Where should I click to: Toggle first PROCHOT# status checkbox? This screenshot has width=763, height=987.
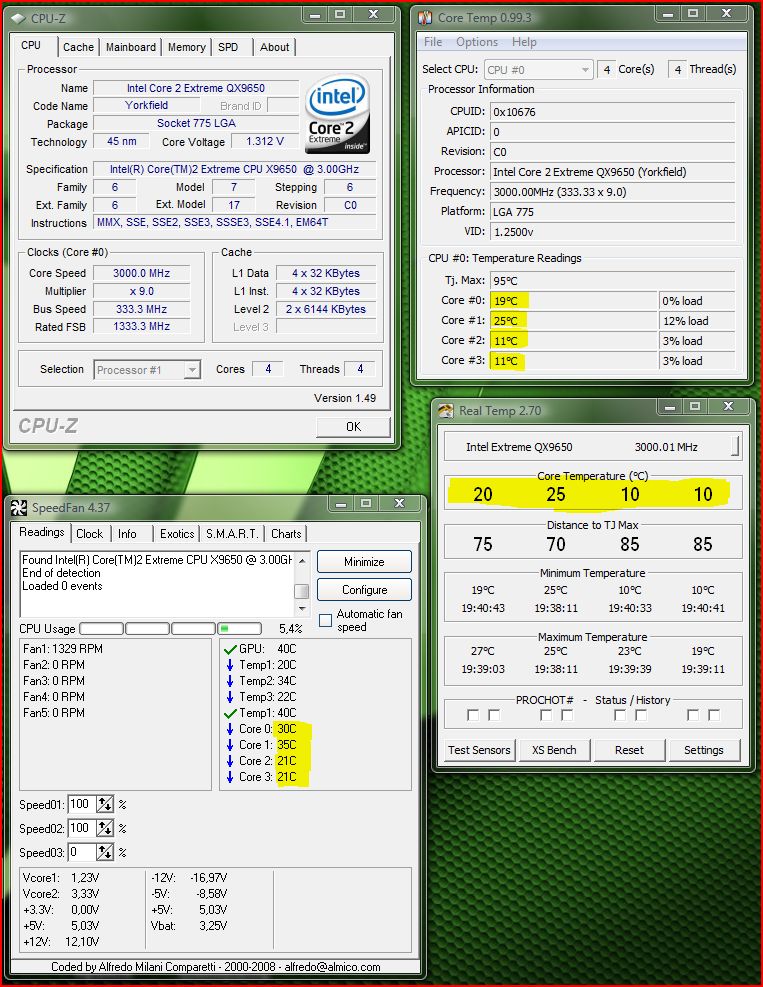click(x=473, y=715)
